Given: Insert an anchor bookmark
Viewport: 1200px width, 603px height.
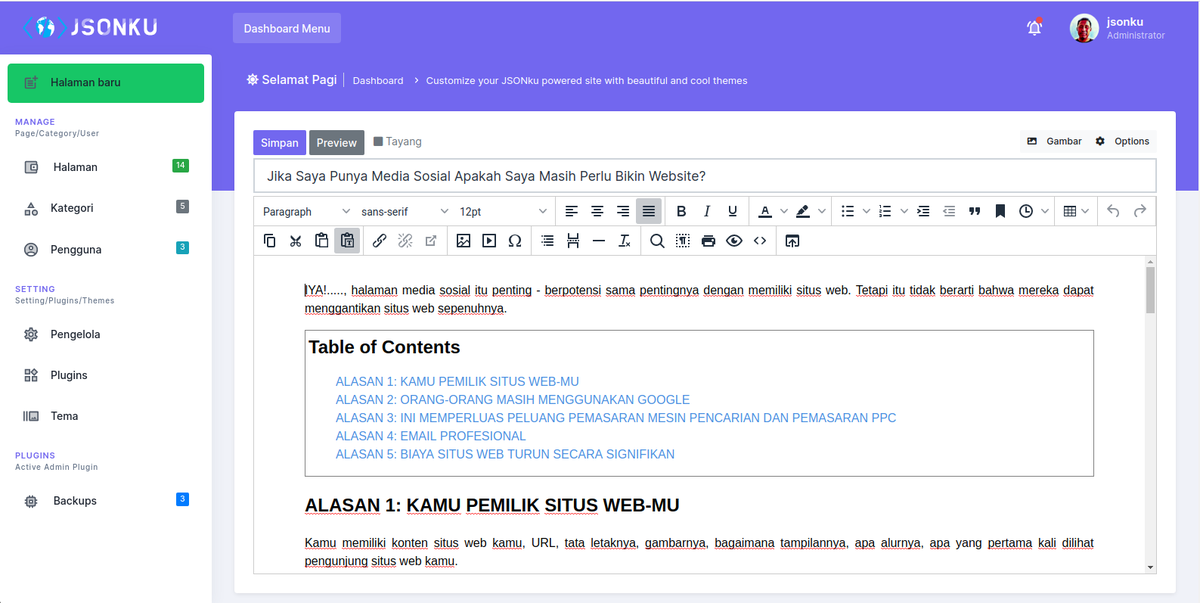Looking at the screenshot, I should (x=1000, y=211).
